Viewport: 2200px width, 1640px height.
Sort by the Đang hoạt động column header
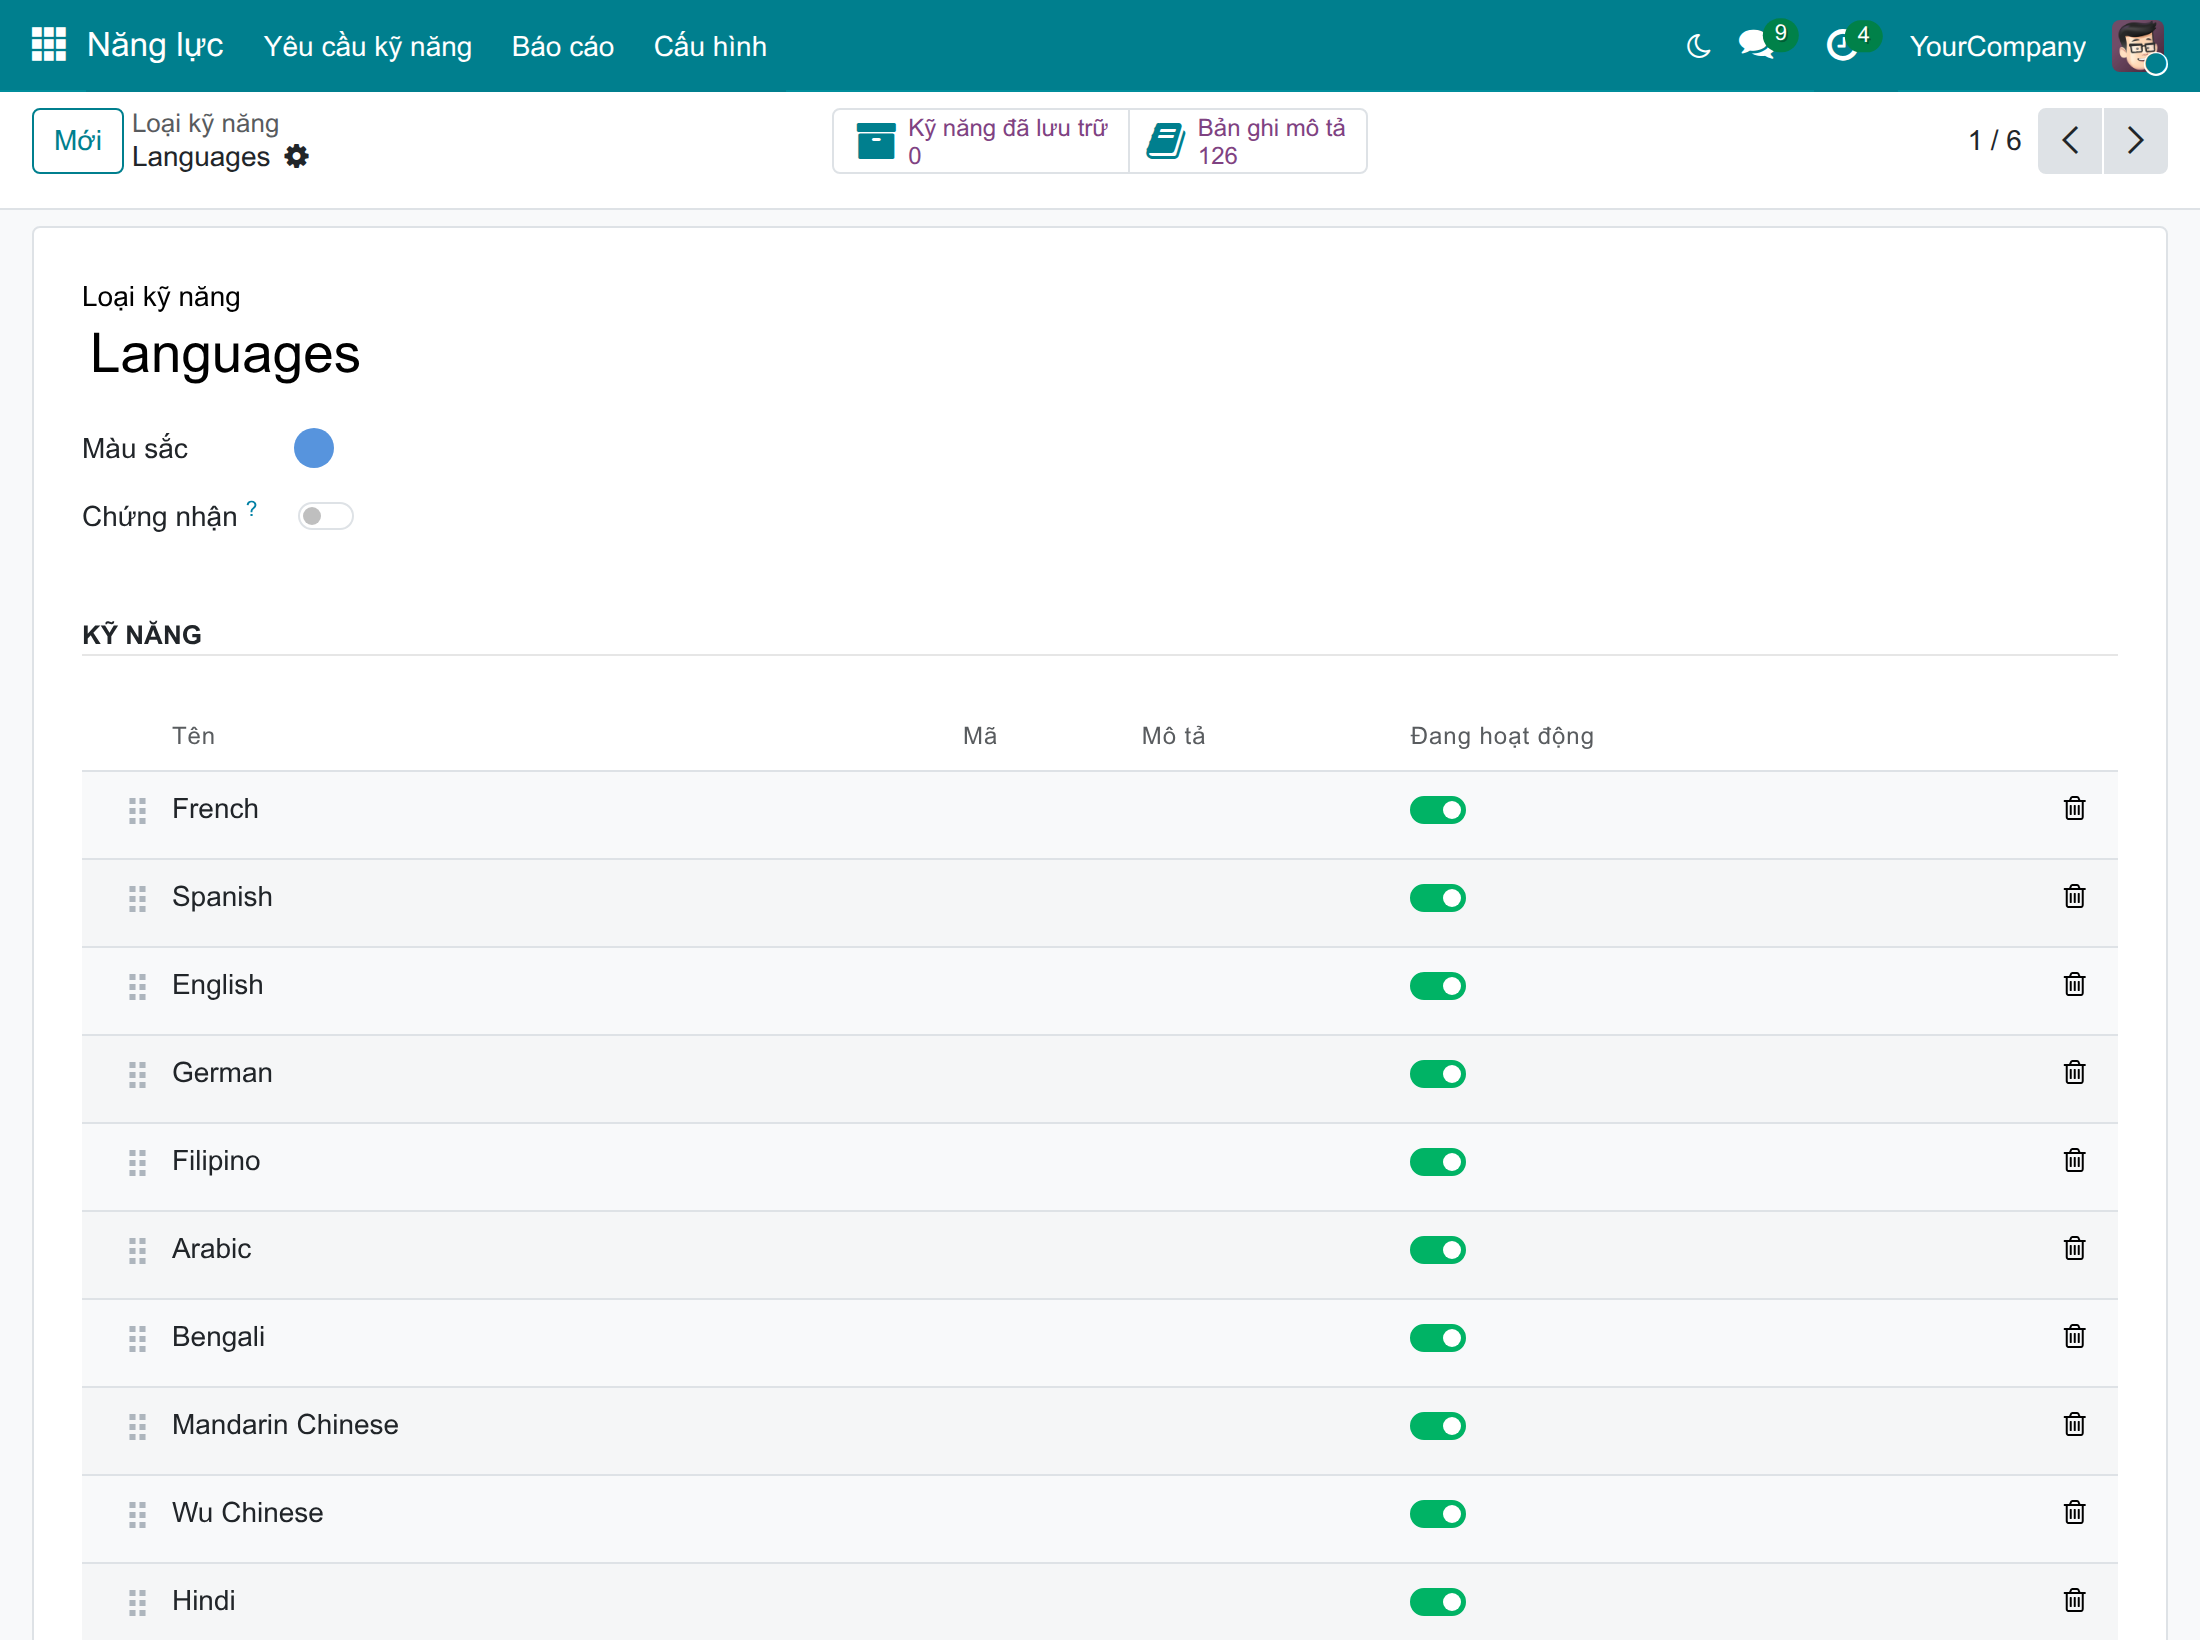(x=1501, y=736)
